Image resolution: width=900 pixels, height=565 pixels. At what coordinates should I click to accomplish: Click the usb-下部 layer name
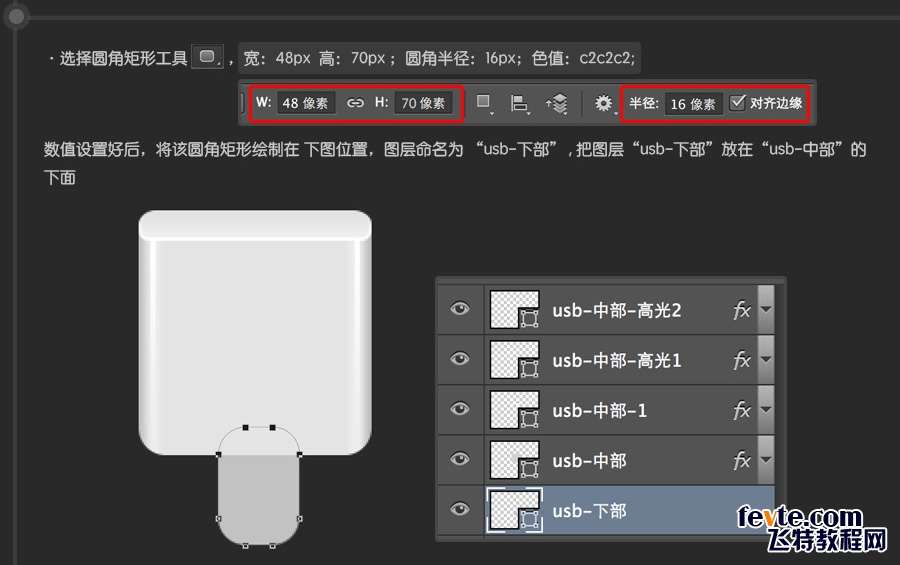pos(589,511)
